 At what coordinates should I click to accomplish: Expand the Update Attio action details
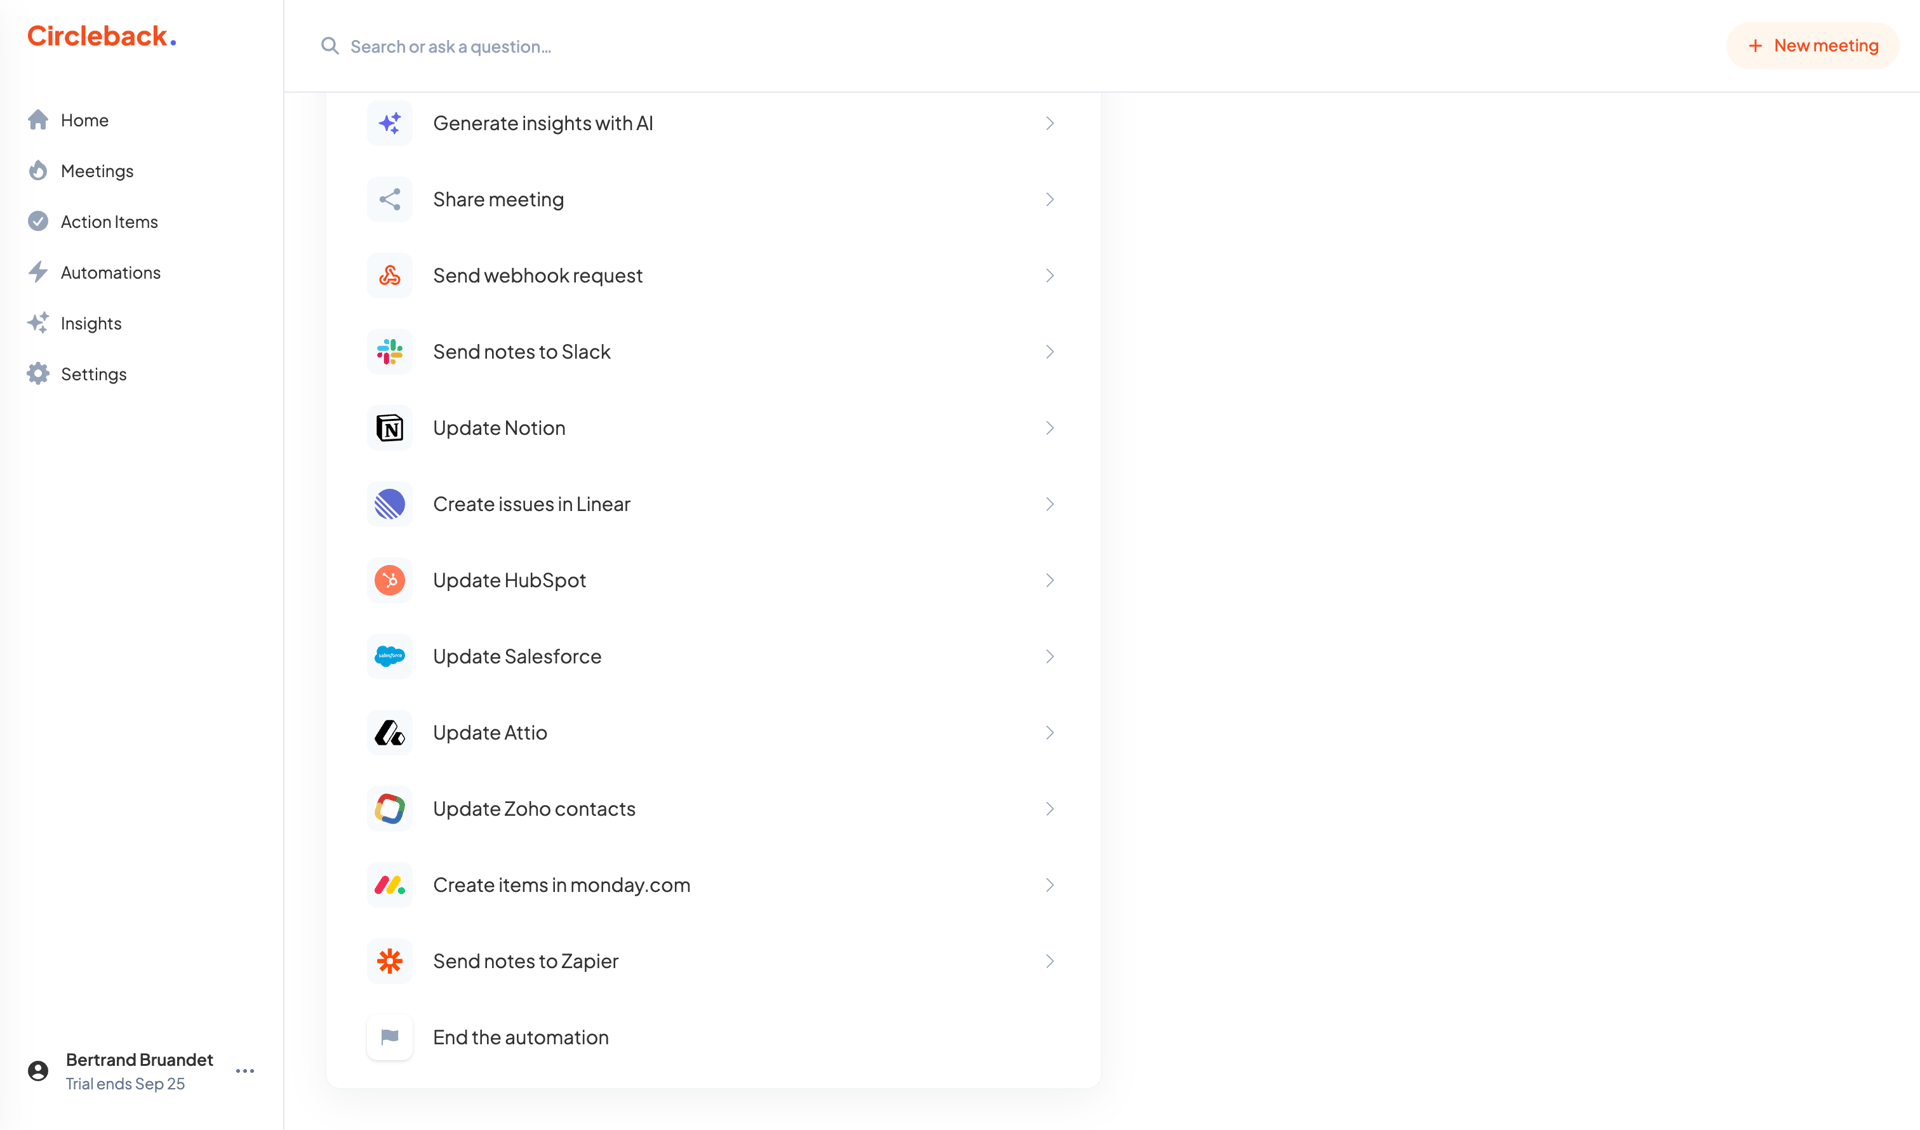pos(1049,732)
